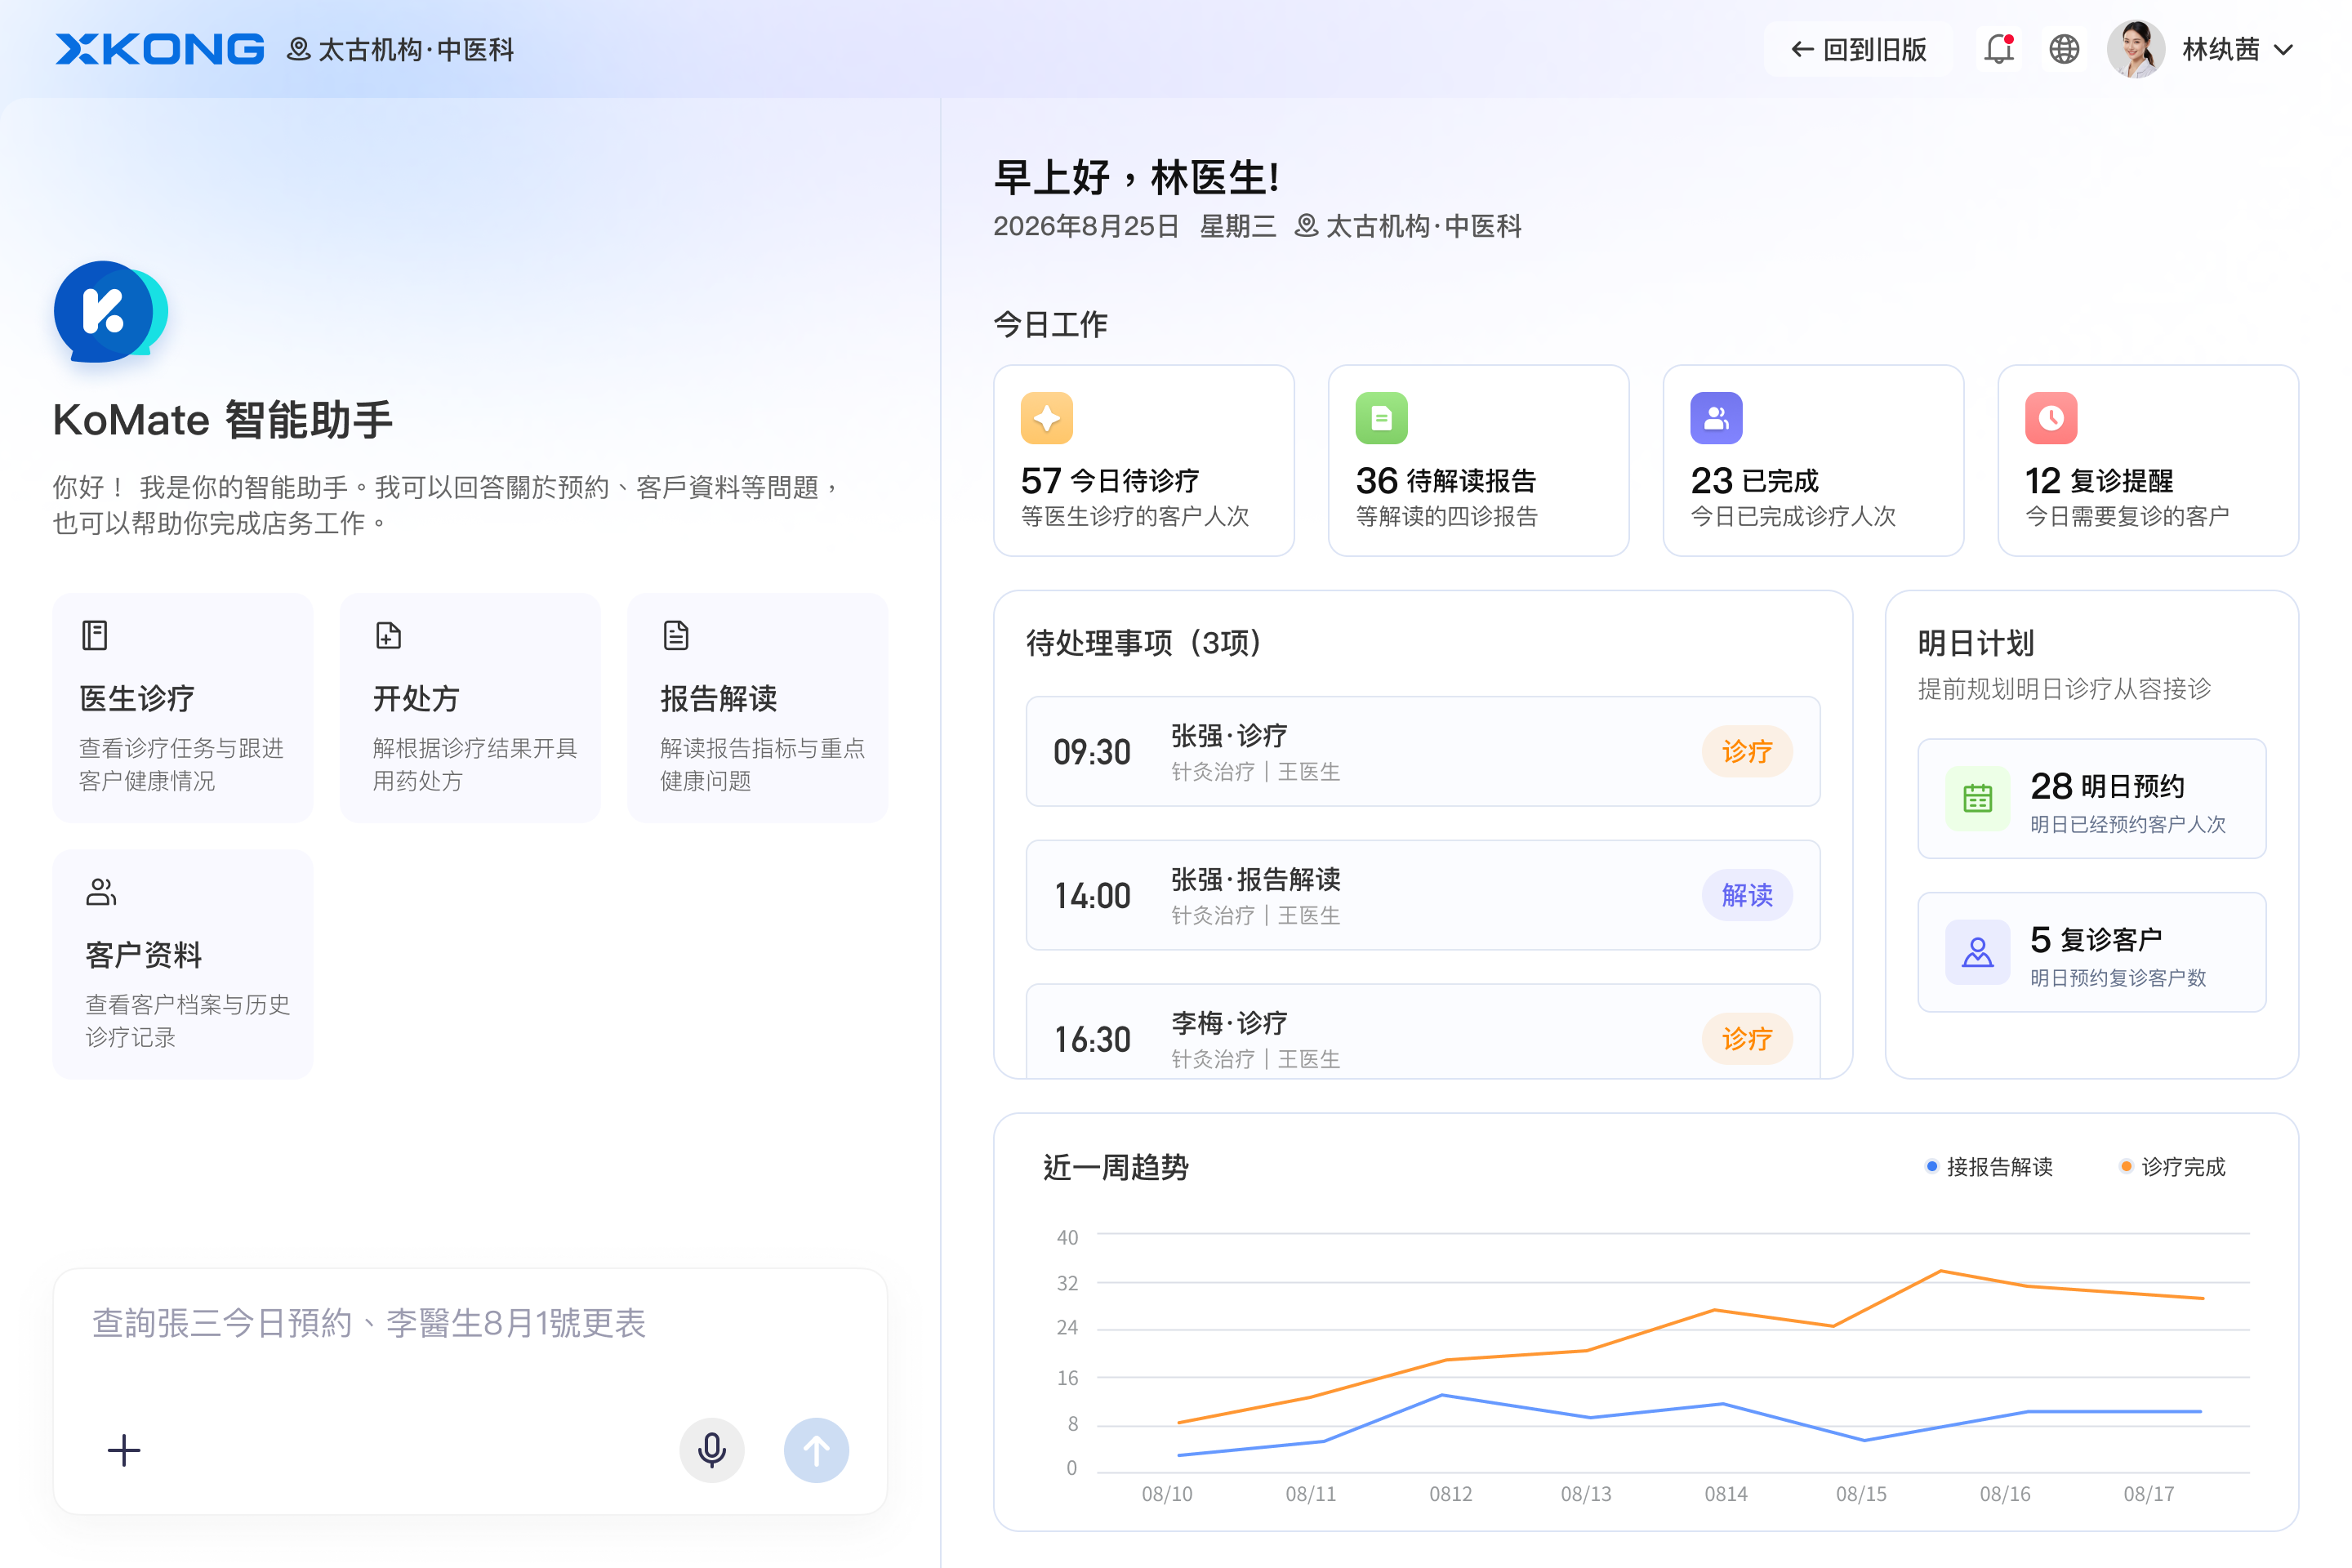
Task: Click the 开处方 file-plus icon
Action: 388,635
